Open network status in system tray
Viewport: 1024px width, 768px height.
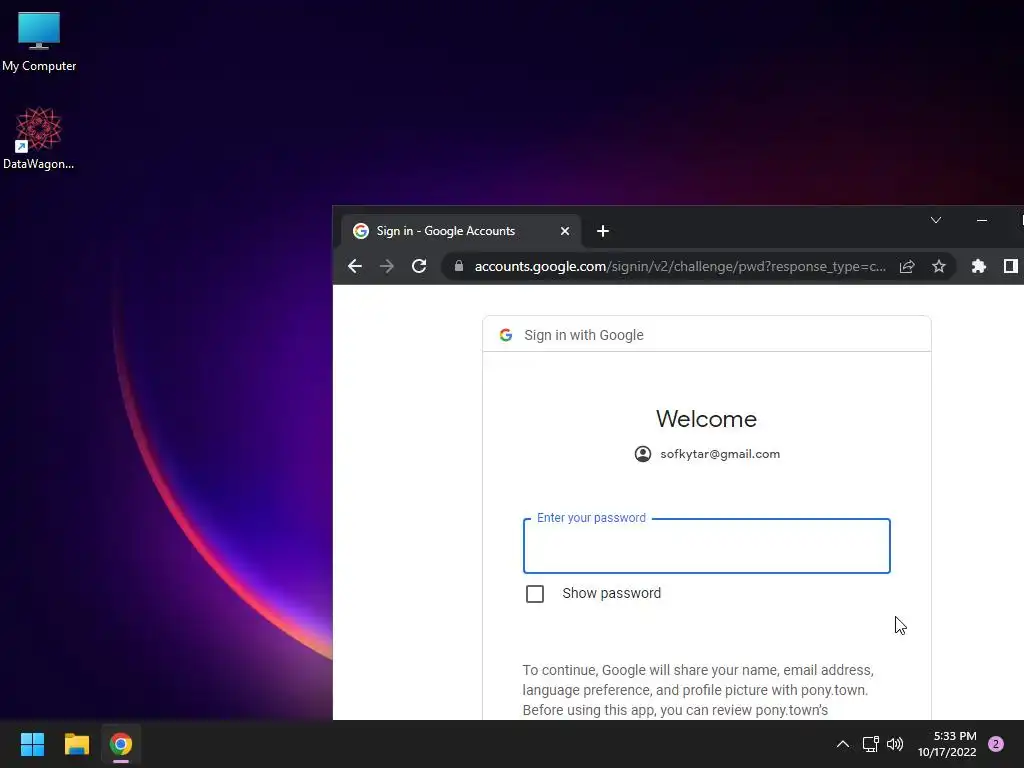pos(871,744)
